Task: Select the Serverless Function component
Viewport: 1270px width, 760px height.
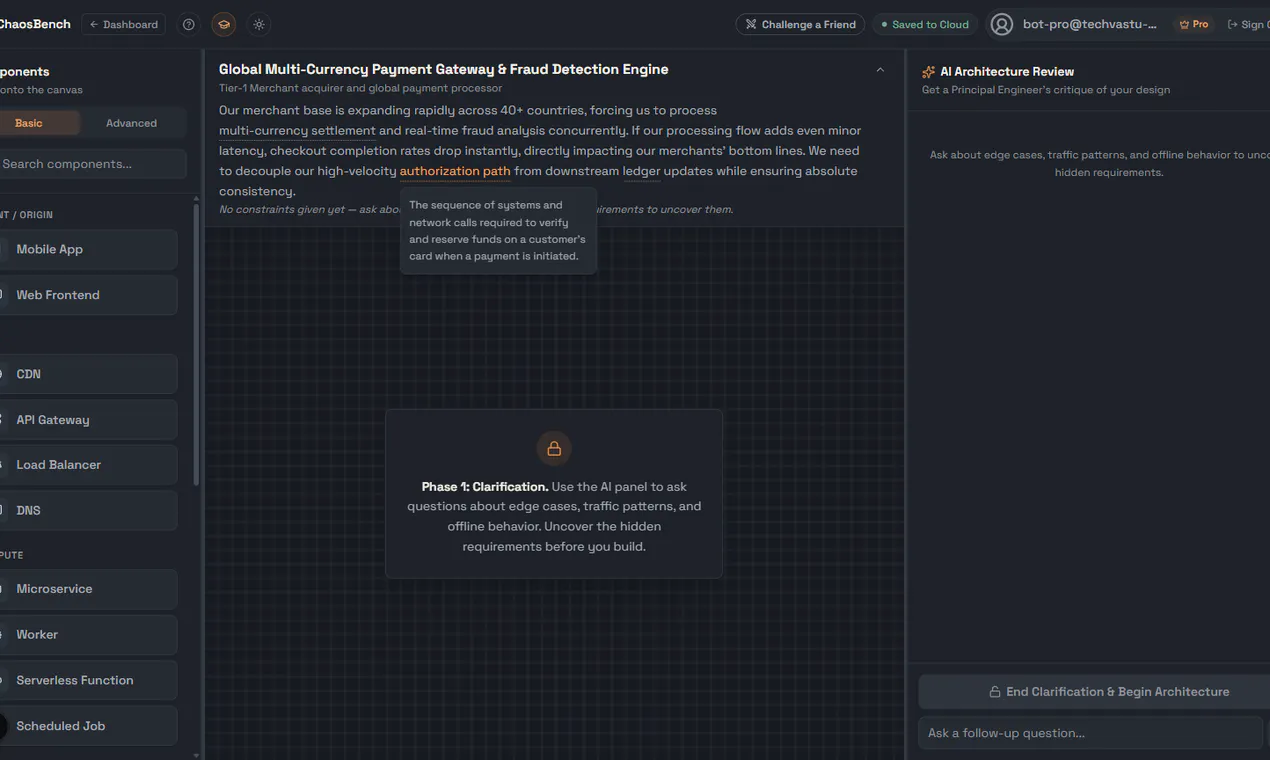Action: (x=88, y=680)
